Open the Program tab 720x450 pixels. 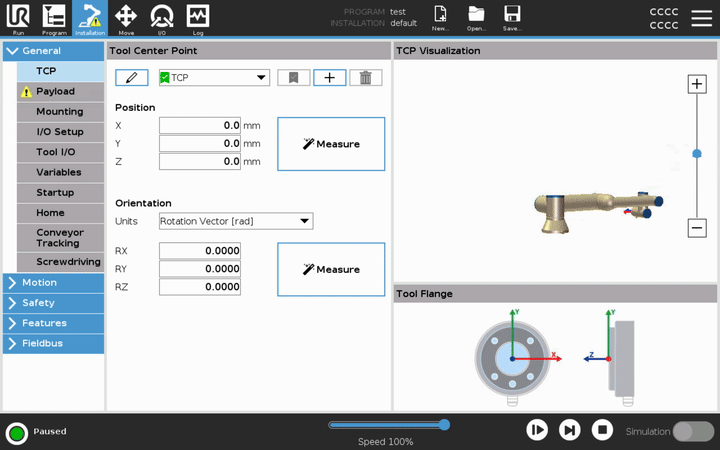(54, 18)
